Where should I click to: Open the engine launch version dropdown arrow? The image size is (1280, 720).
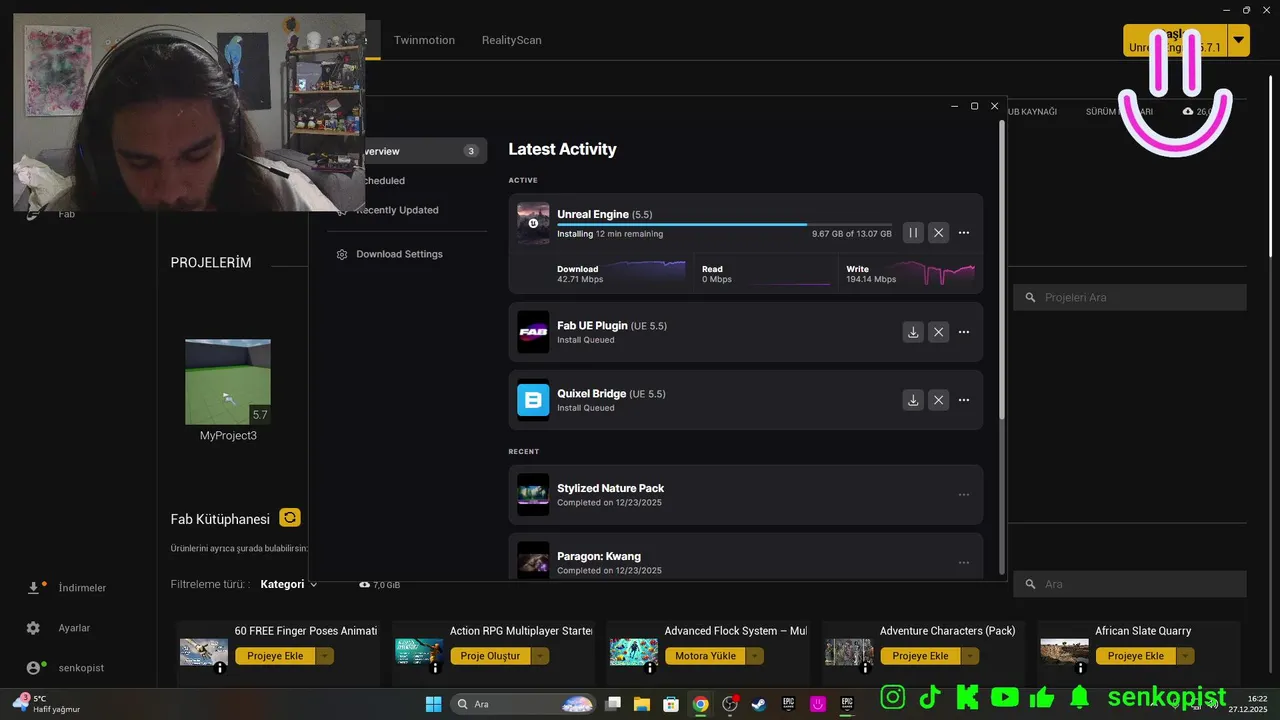1239,40
